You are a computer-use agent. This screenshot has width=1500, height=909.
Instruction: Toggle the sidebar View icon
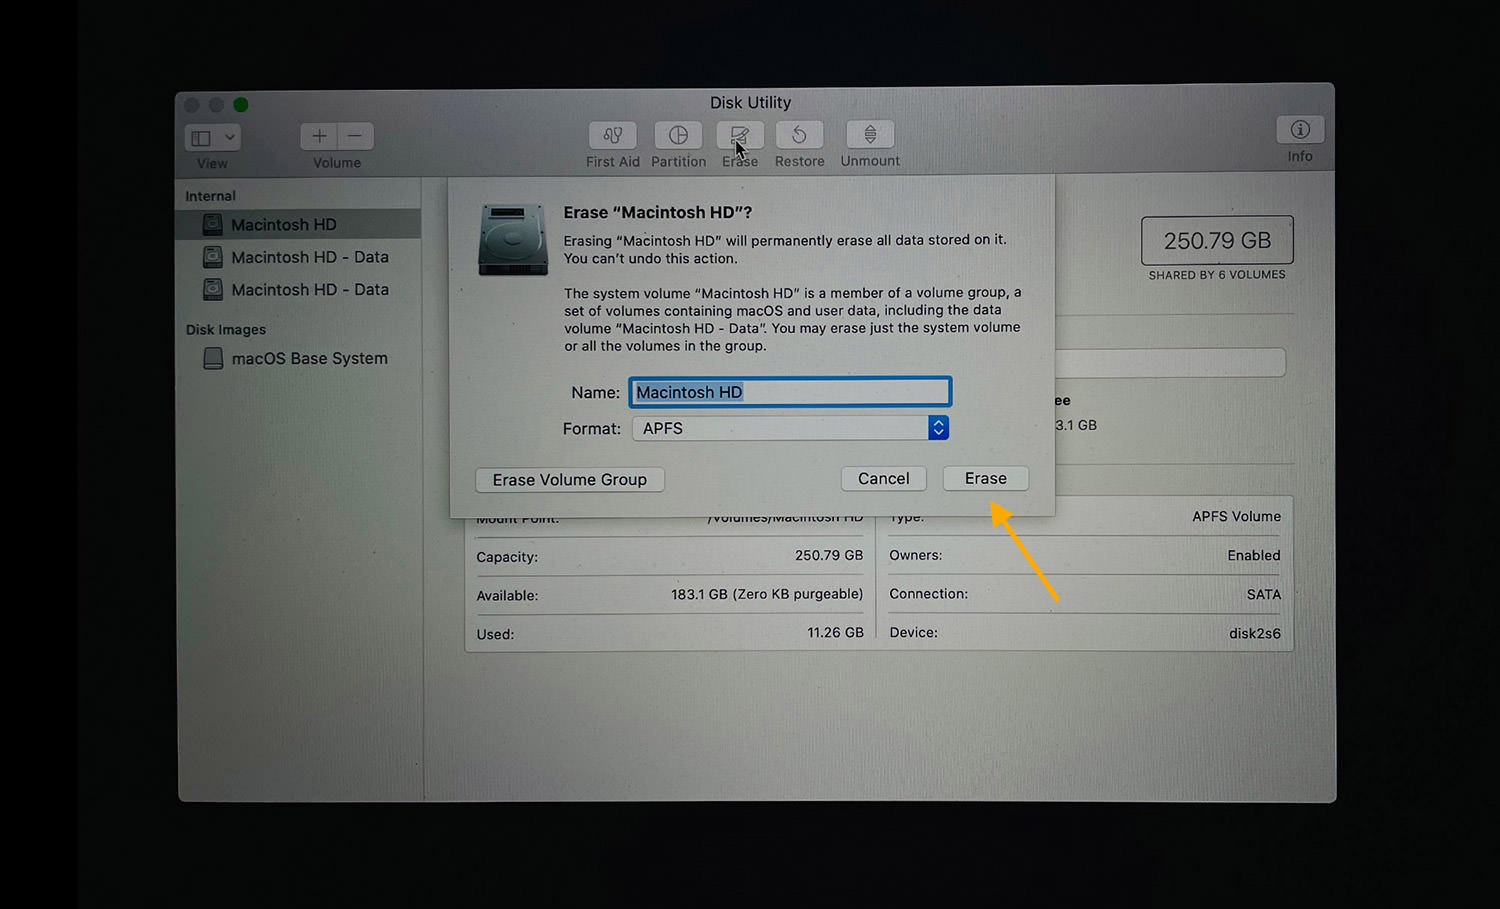click(x=201, y=137)
